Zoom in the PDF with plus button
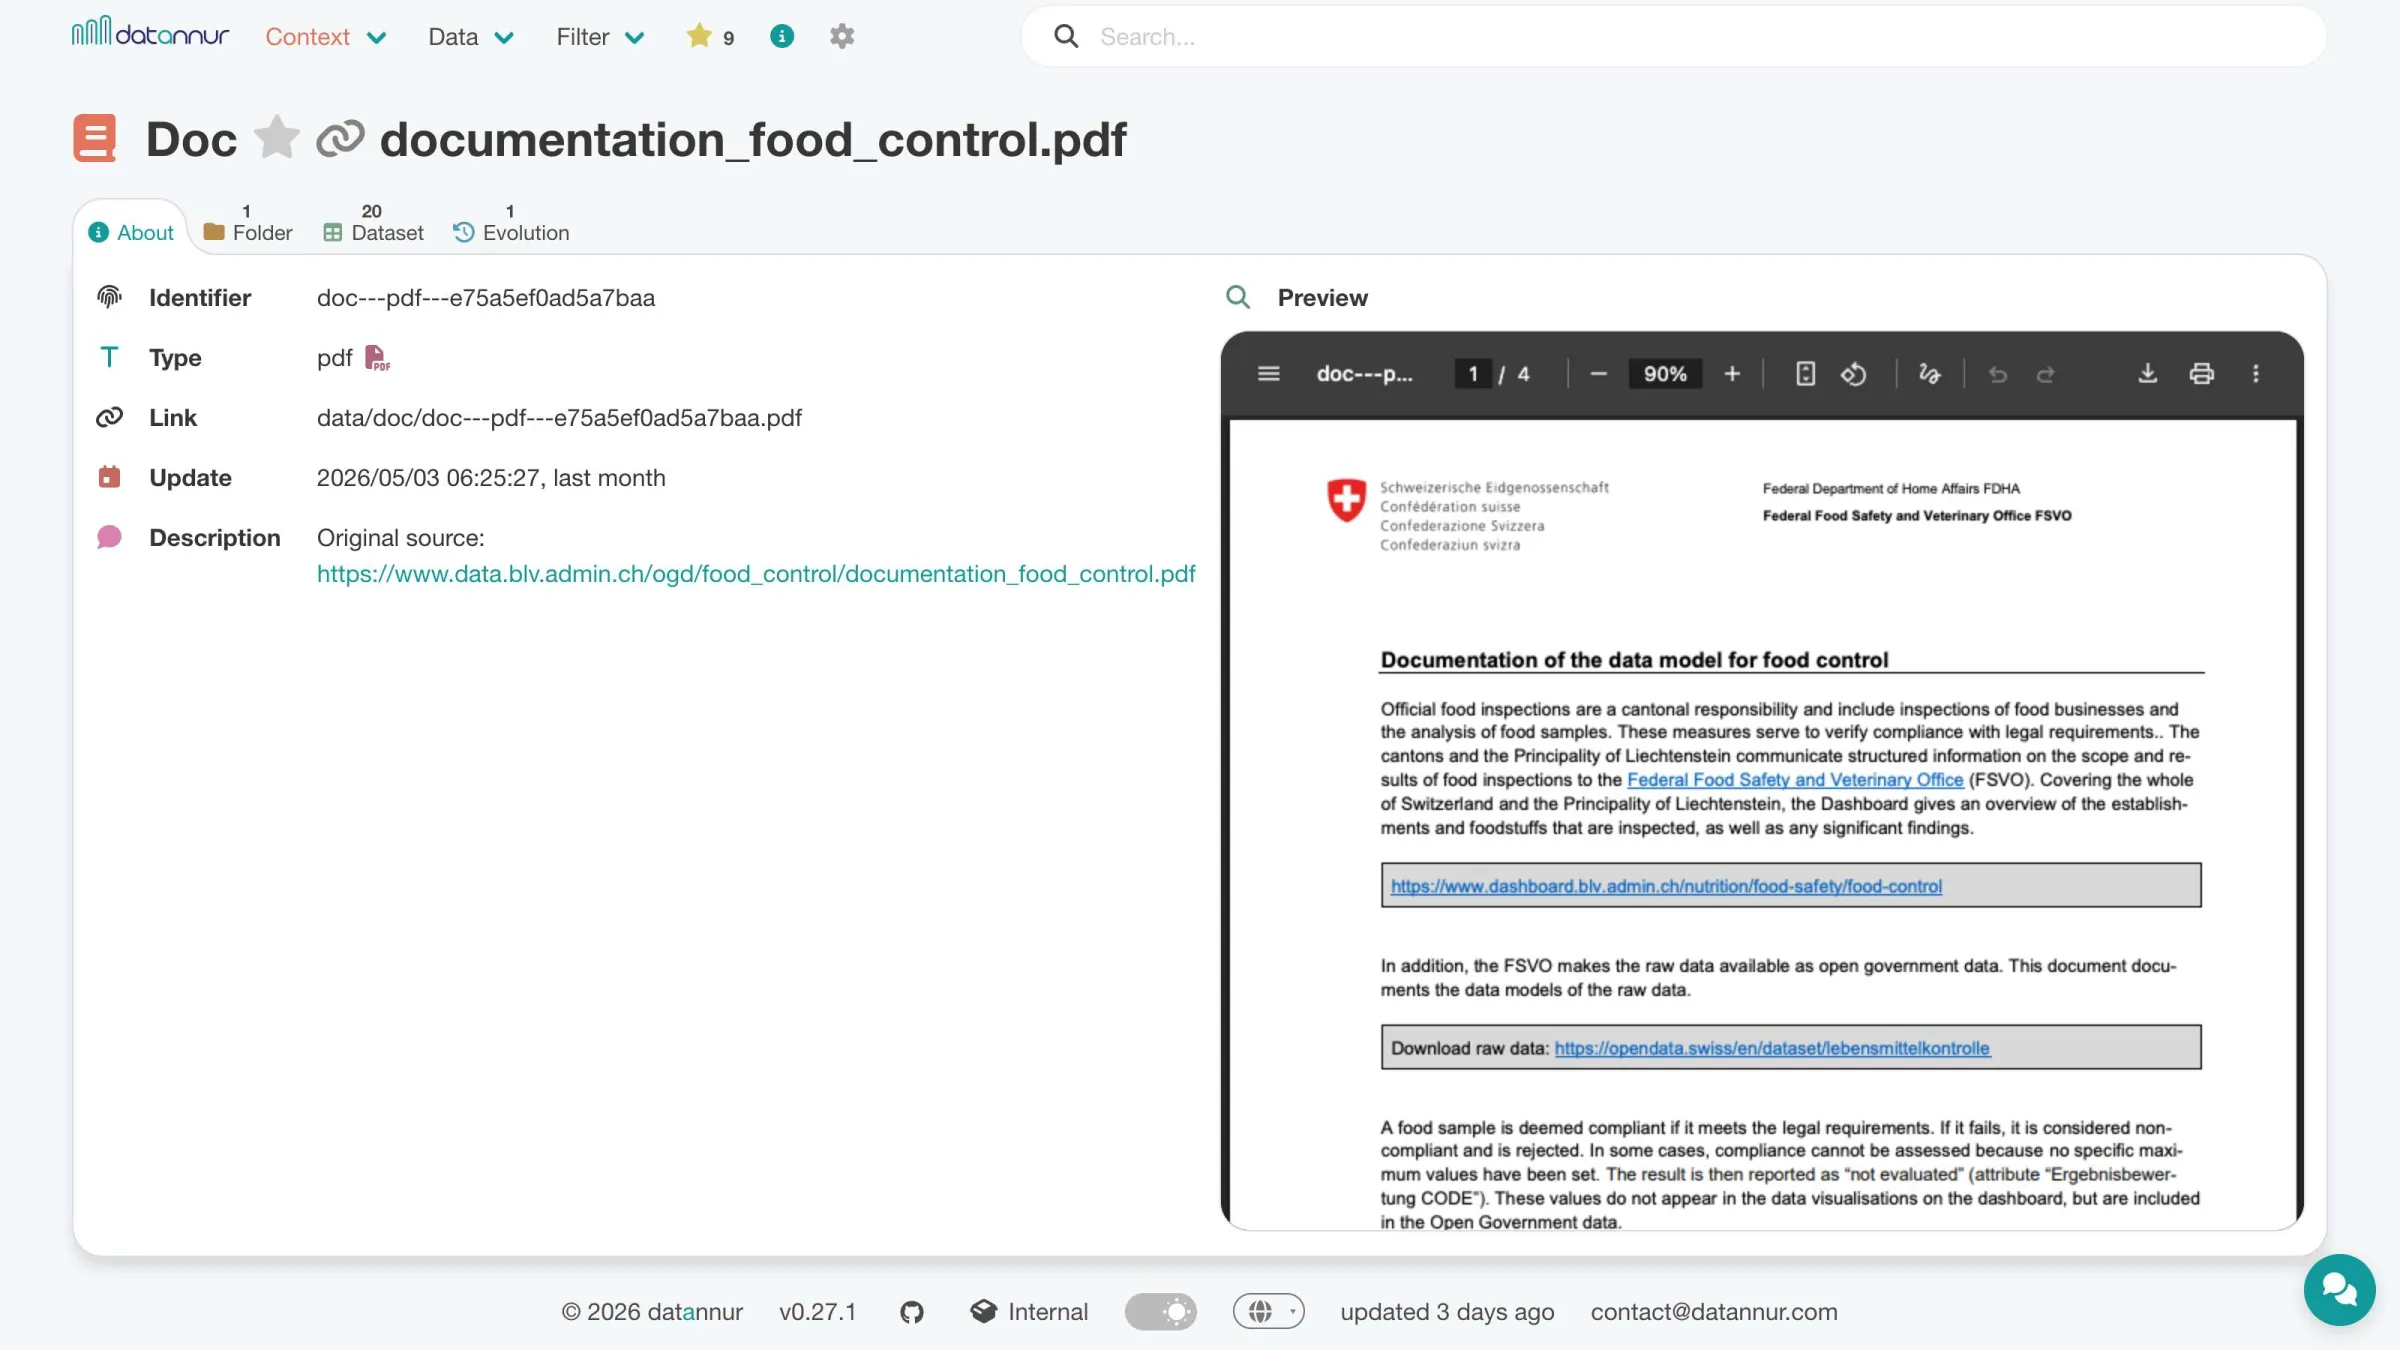The height and width of the screenshot is (1350, 2400). tap(1732, 374)
